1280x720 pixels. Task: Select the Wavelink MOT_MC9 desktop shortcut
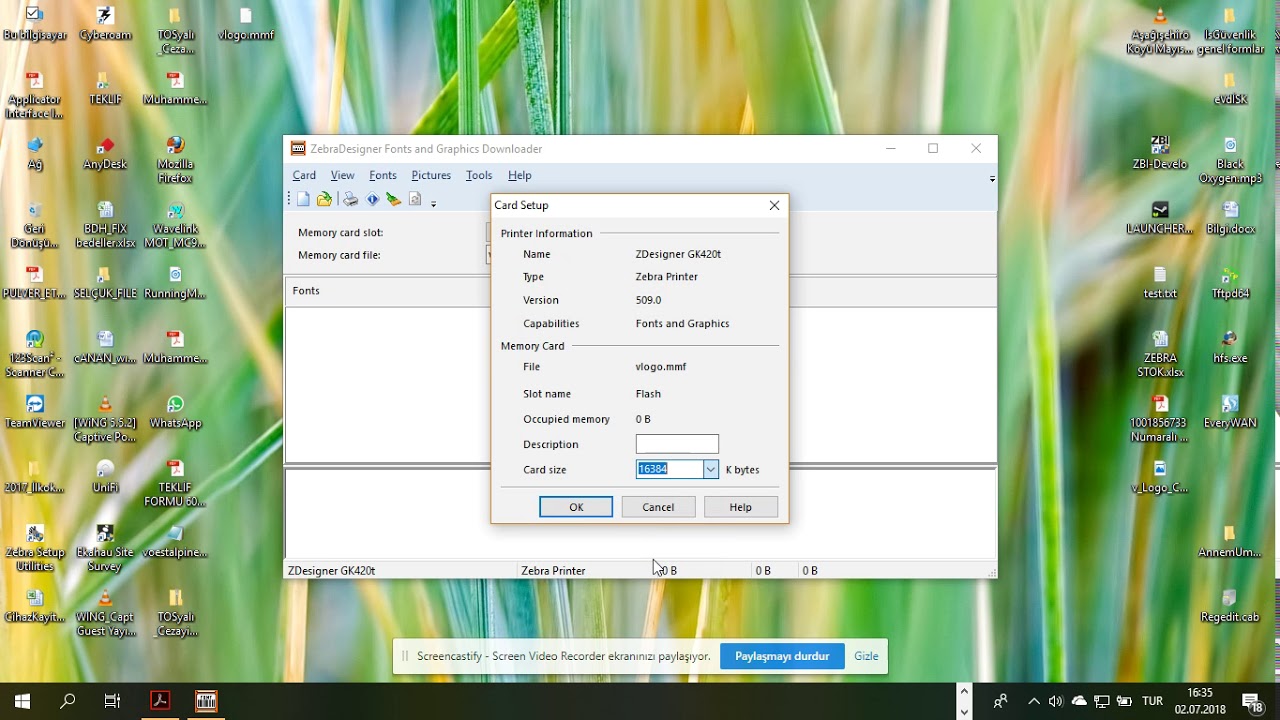(x=175, y=225)
